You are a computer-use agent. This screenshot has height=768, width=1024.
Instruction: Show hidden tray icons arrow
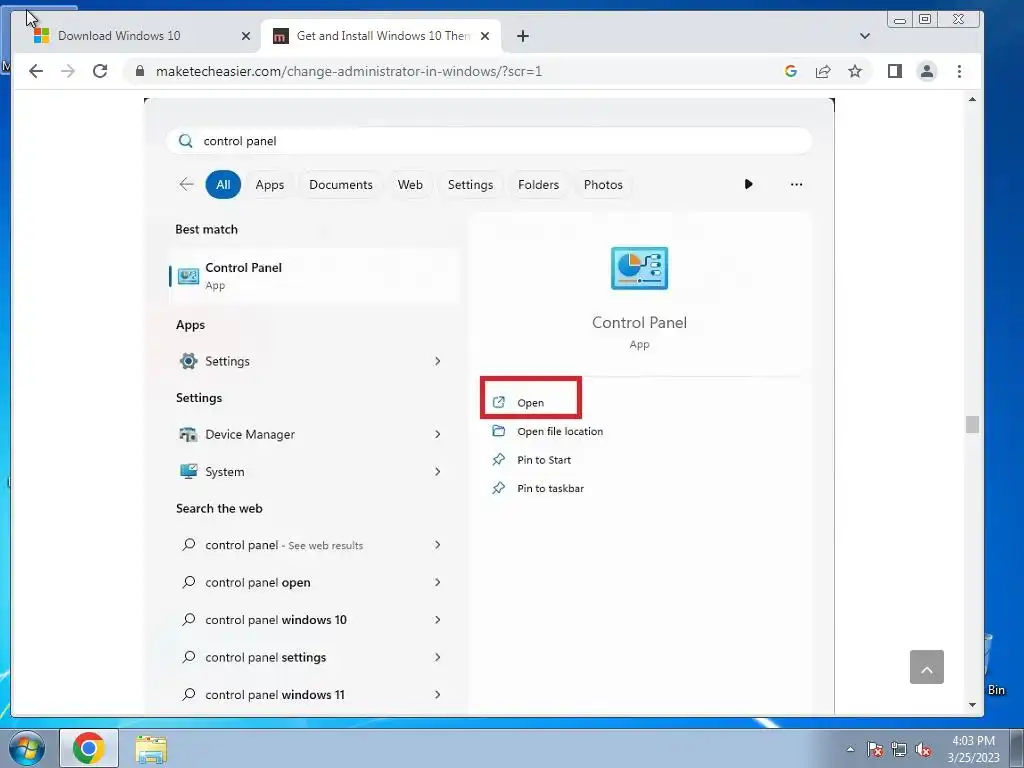pos(850,749)
